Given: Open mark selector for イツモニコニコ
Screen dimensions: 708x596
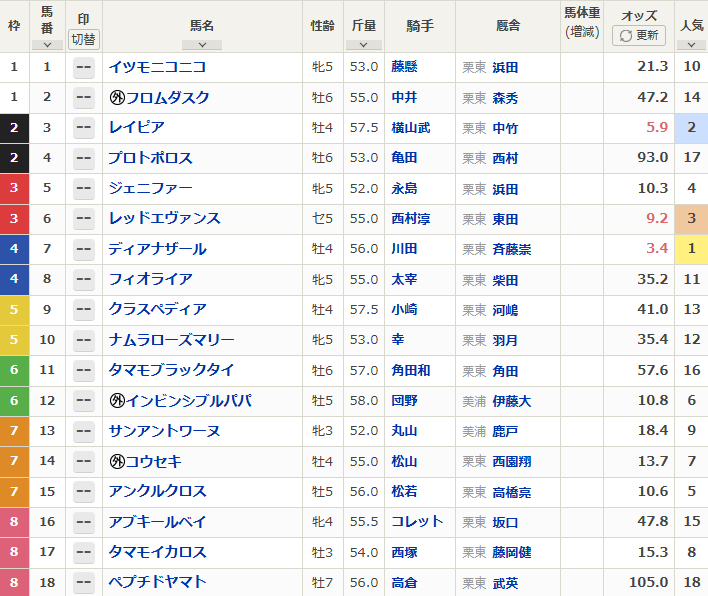Looking at the screenshot, I should point(84,67).
